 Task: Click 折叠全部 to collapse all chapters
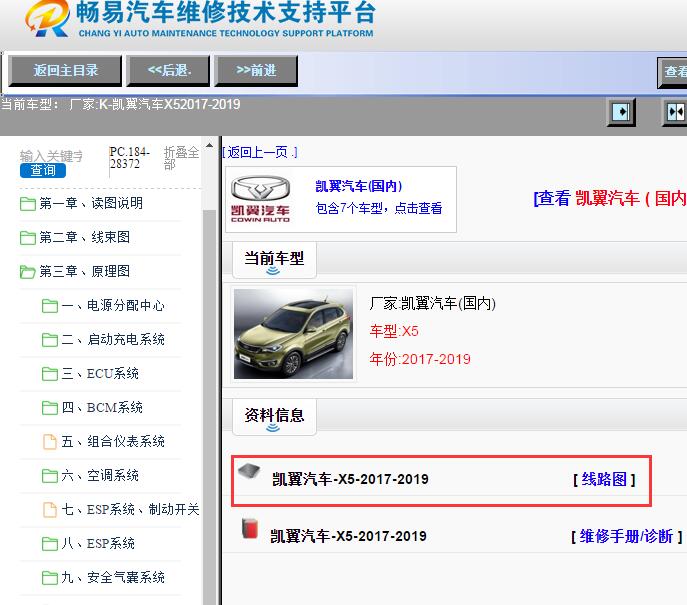click(x=181, y=158)
